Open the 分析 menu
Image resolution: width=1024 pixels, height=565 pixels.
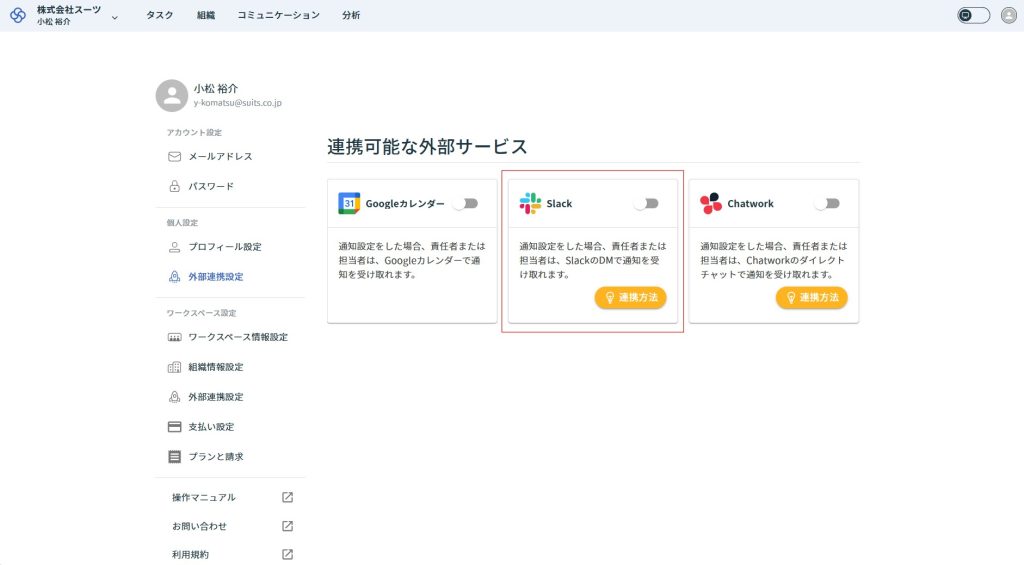coord(351,15)
